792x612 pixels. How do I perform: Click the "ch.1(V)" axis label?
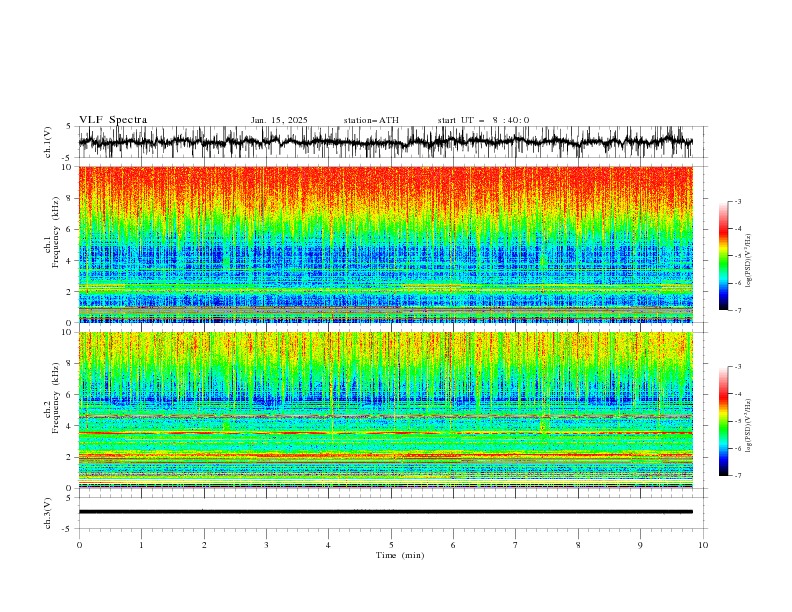48,142
